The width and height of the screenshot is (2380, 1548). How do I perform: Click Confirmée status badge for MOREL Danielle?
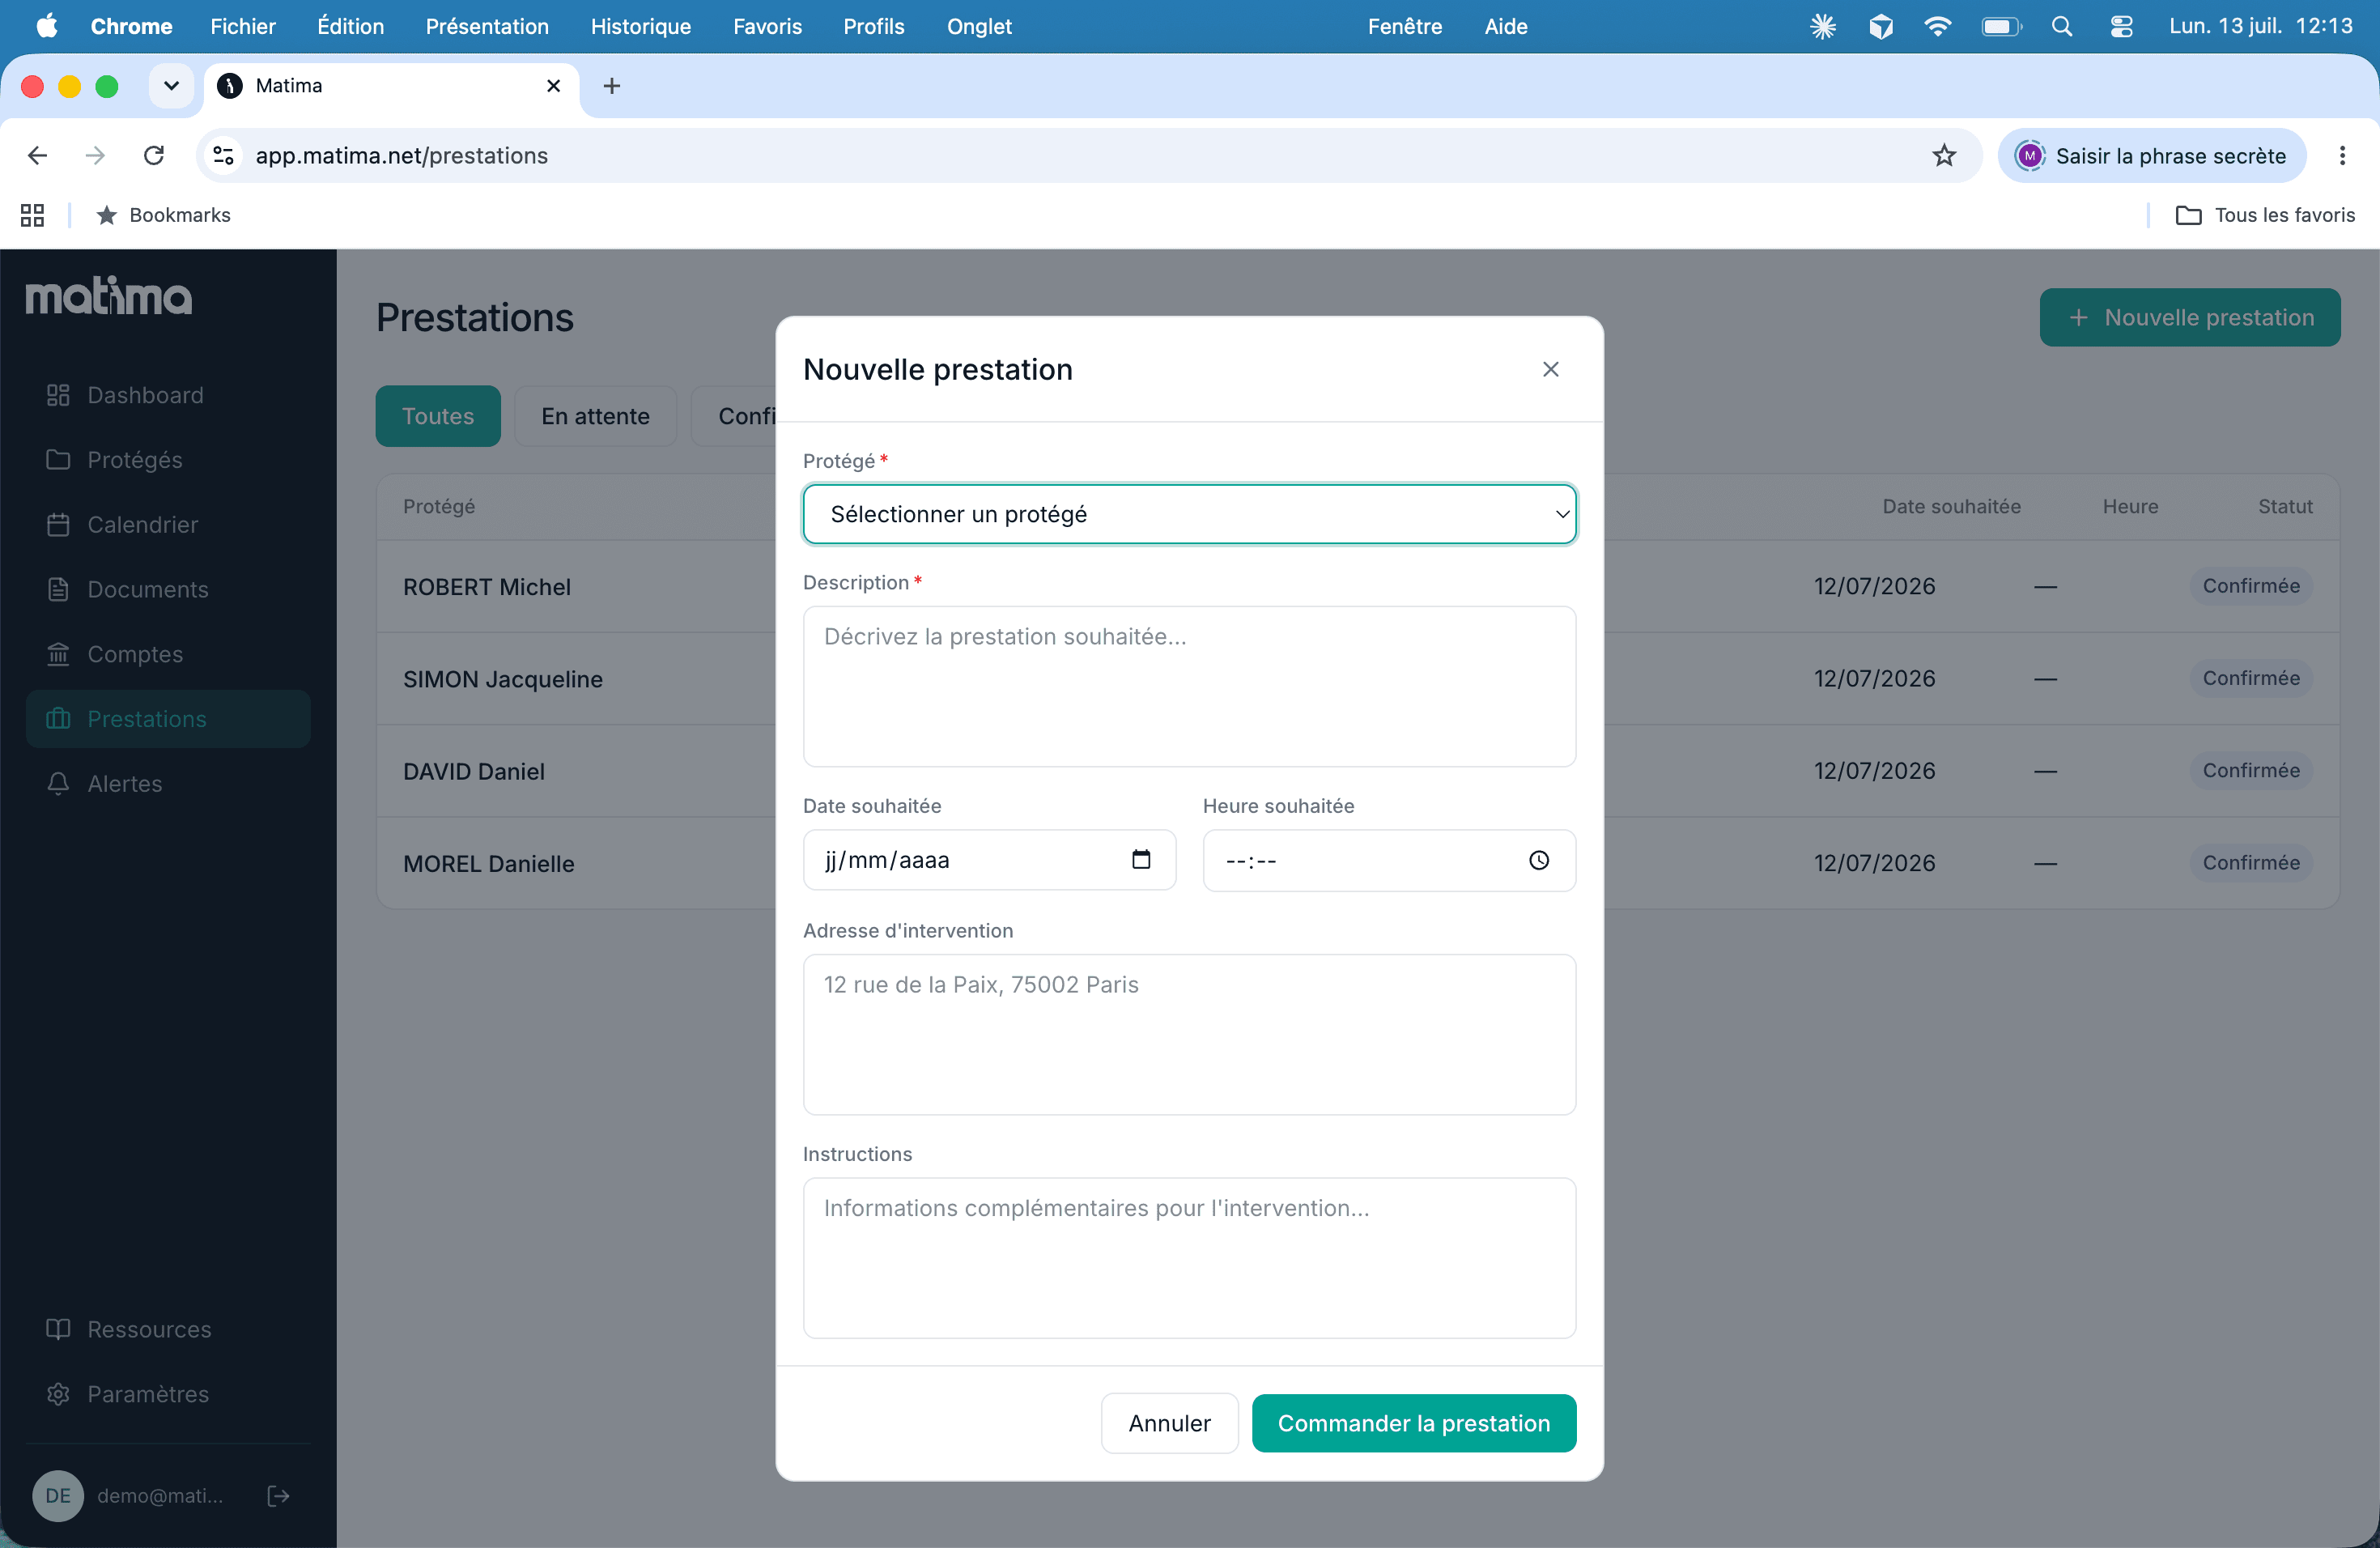pyautogui.click(x=2251, y=863)
